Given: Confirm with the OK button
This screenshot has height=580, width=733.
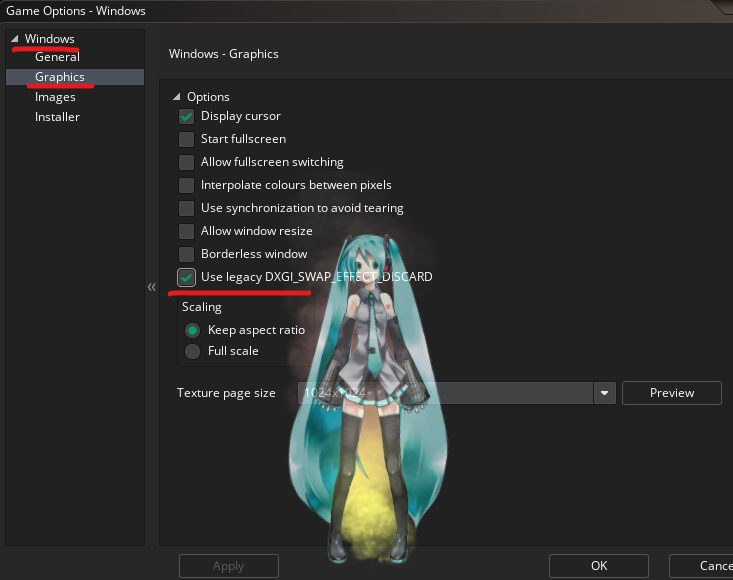Looking at the screenshot, I should point(599,566).
